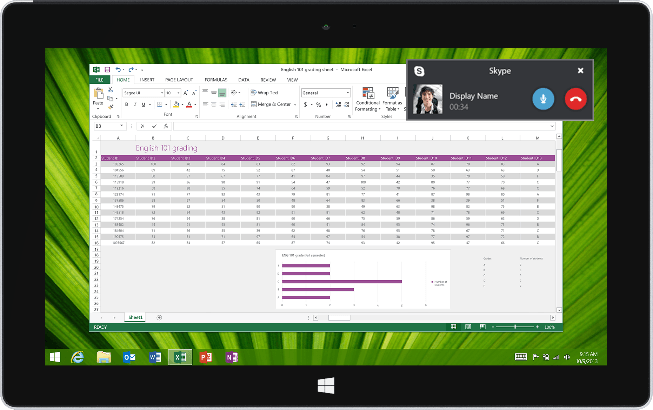Open PowerPoint from the taskbar
Viewport: 653px width, 410px height.
point(206,357)
